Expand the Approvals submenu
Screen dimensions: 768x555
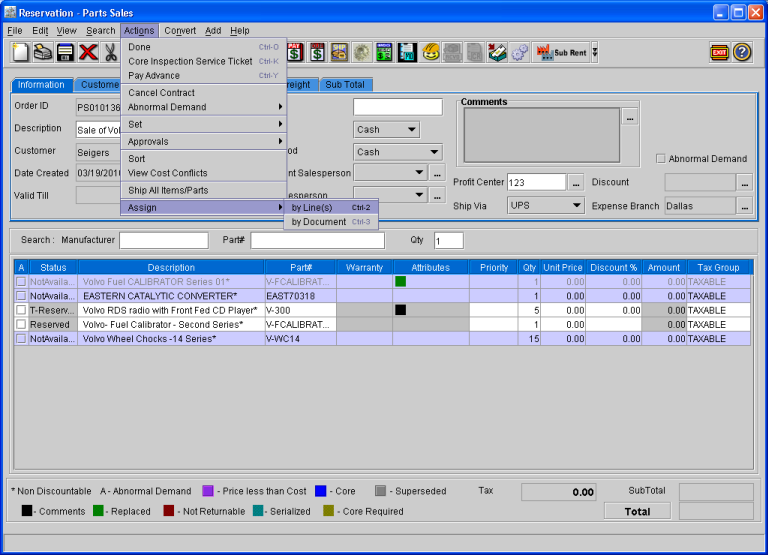204,142
